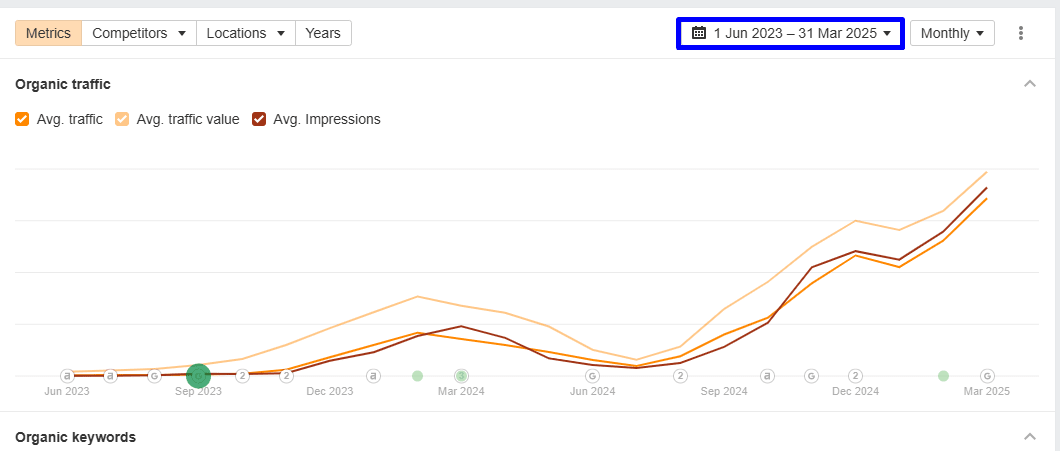Click the G marker above Mar 2025
The width and height of the screenshot is (1060, 451).
pyautogui.click(x=987, y=376)
